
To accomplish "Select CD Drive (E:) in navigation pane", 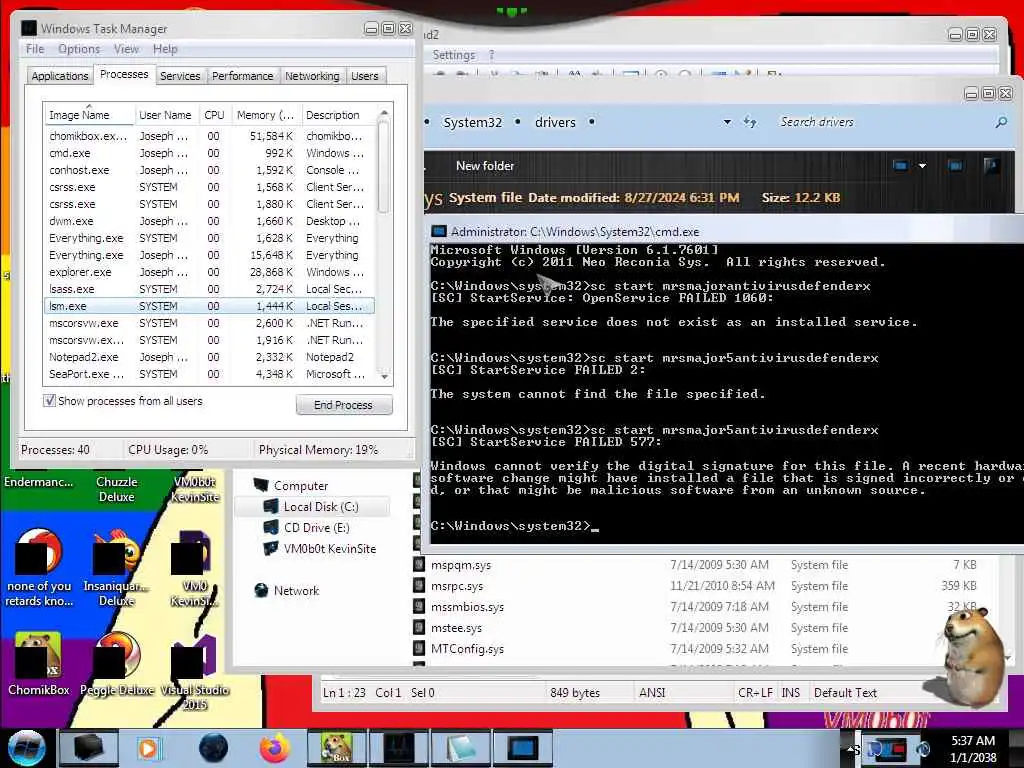I will point(306,528).
